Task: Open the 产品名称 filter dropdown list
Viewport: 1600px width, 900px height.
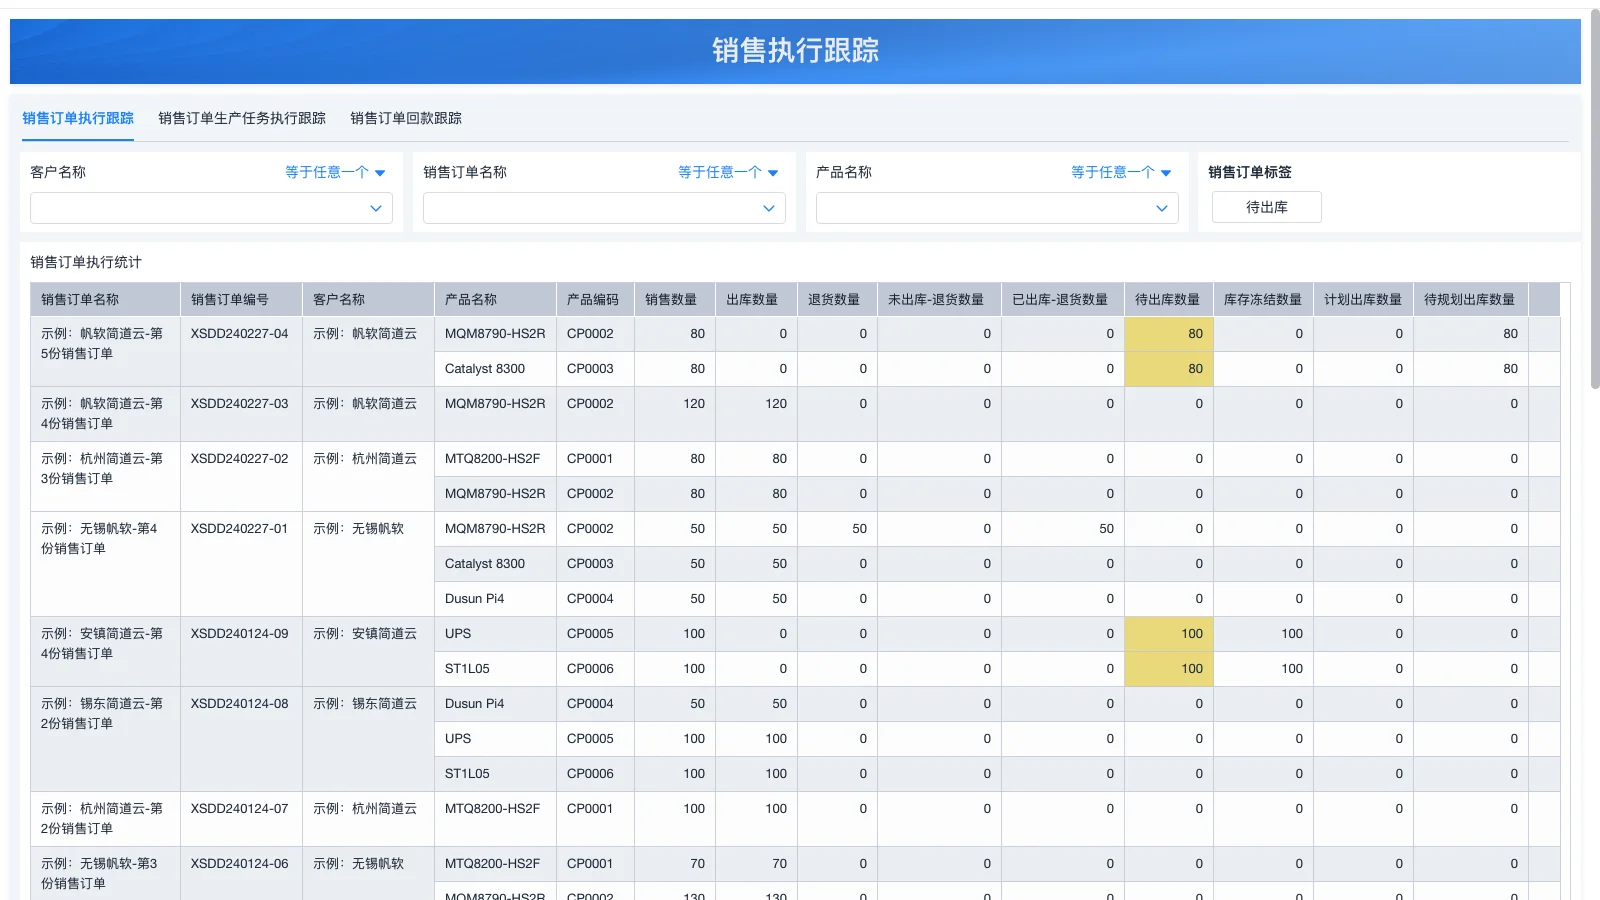Action: pyautogui.click(x=996, y=208)
